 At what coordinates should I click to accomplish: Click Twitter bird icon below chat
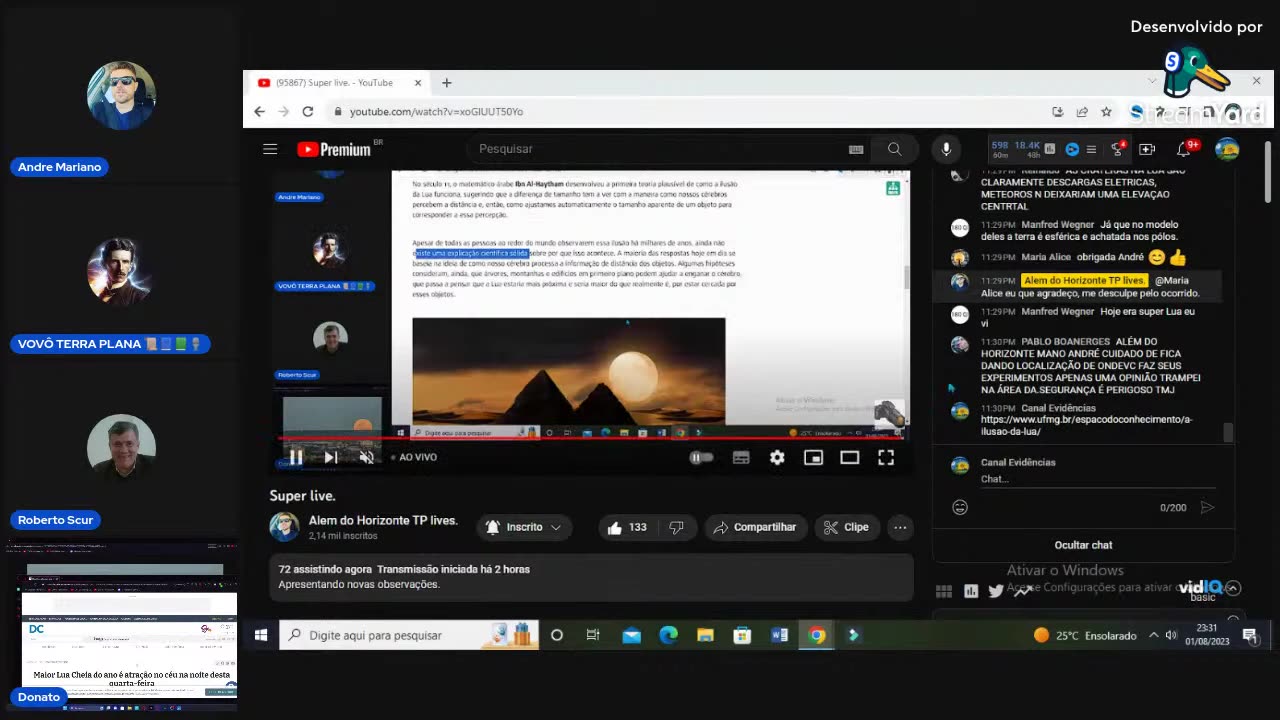point(996,591)
